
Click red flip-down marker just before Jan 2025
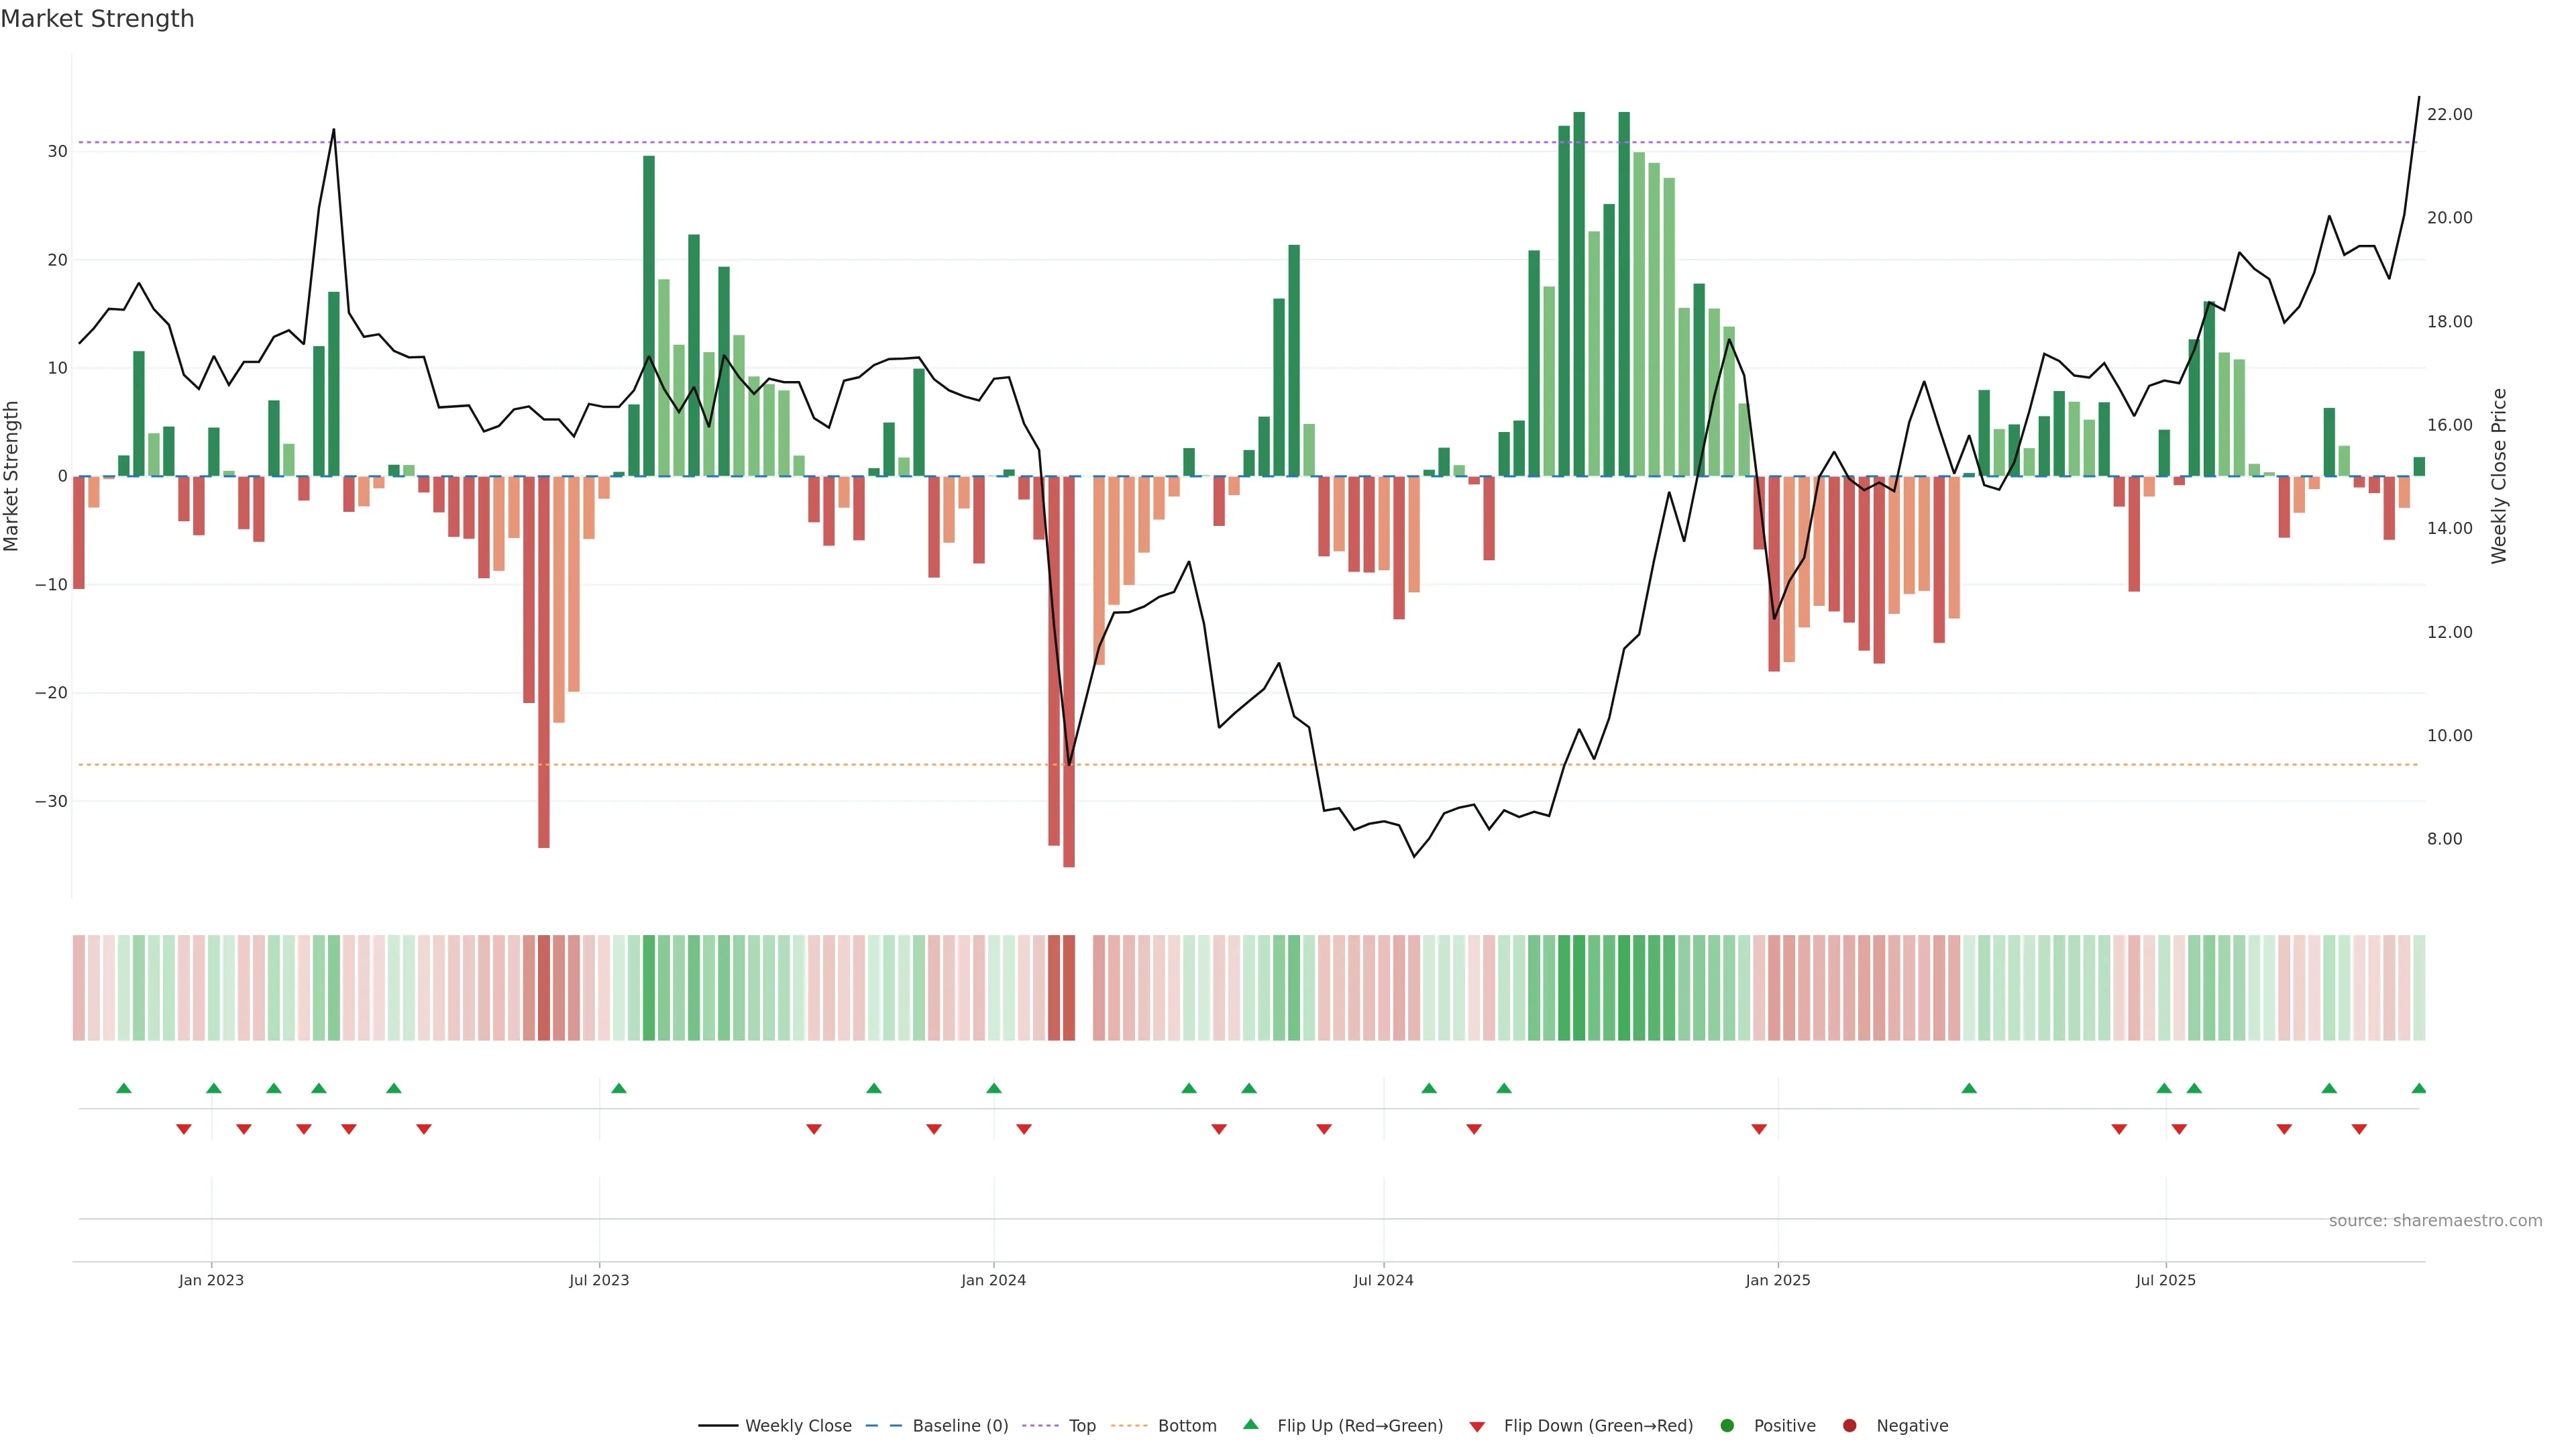coord(1759,1129)
